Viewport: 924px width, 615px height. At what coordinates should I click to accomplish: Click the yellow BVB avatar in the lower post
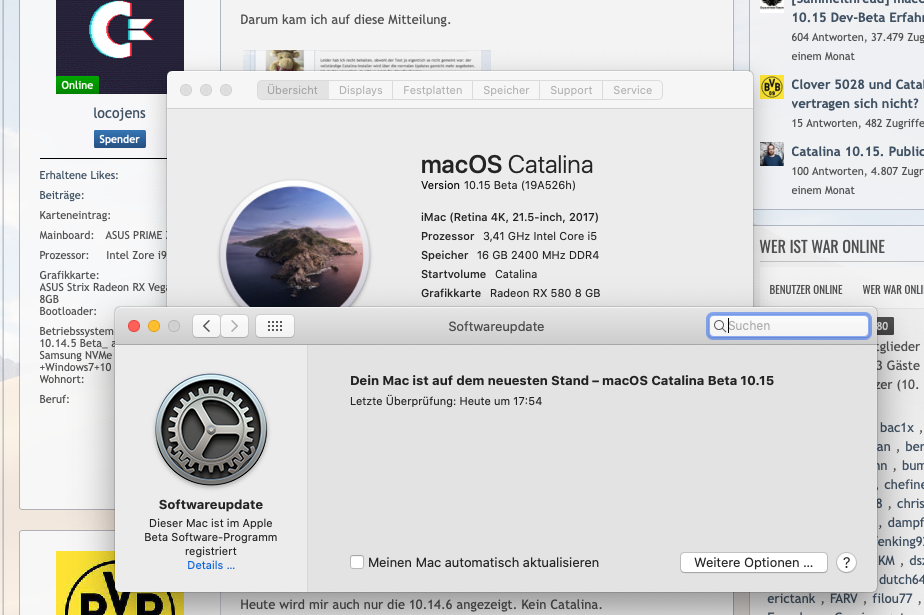click(x=120, y=583)
